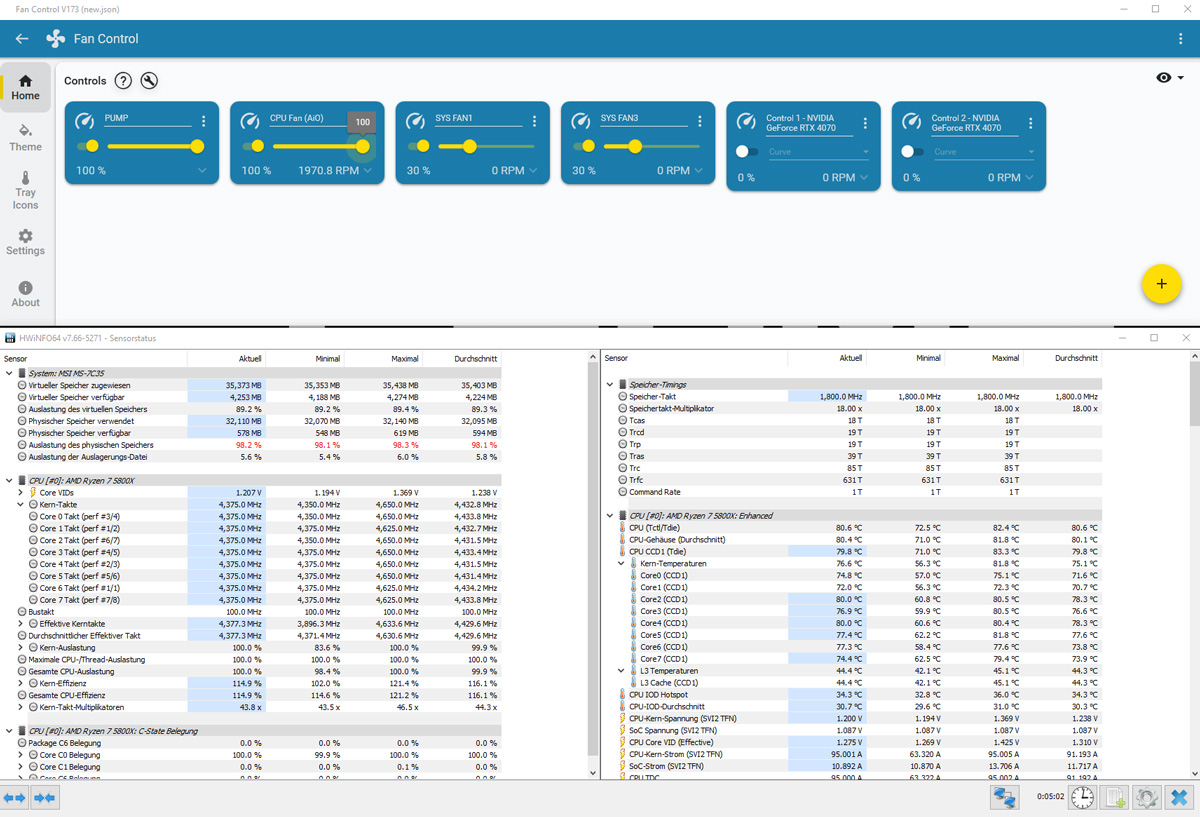Open HWiNFO sensor settings gear icon
The height and width of the screenshot is (817, 1200).
(x=1147, y=797)
